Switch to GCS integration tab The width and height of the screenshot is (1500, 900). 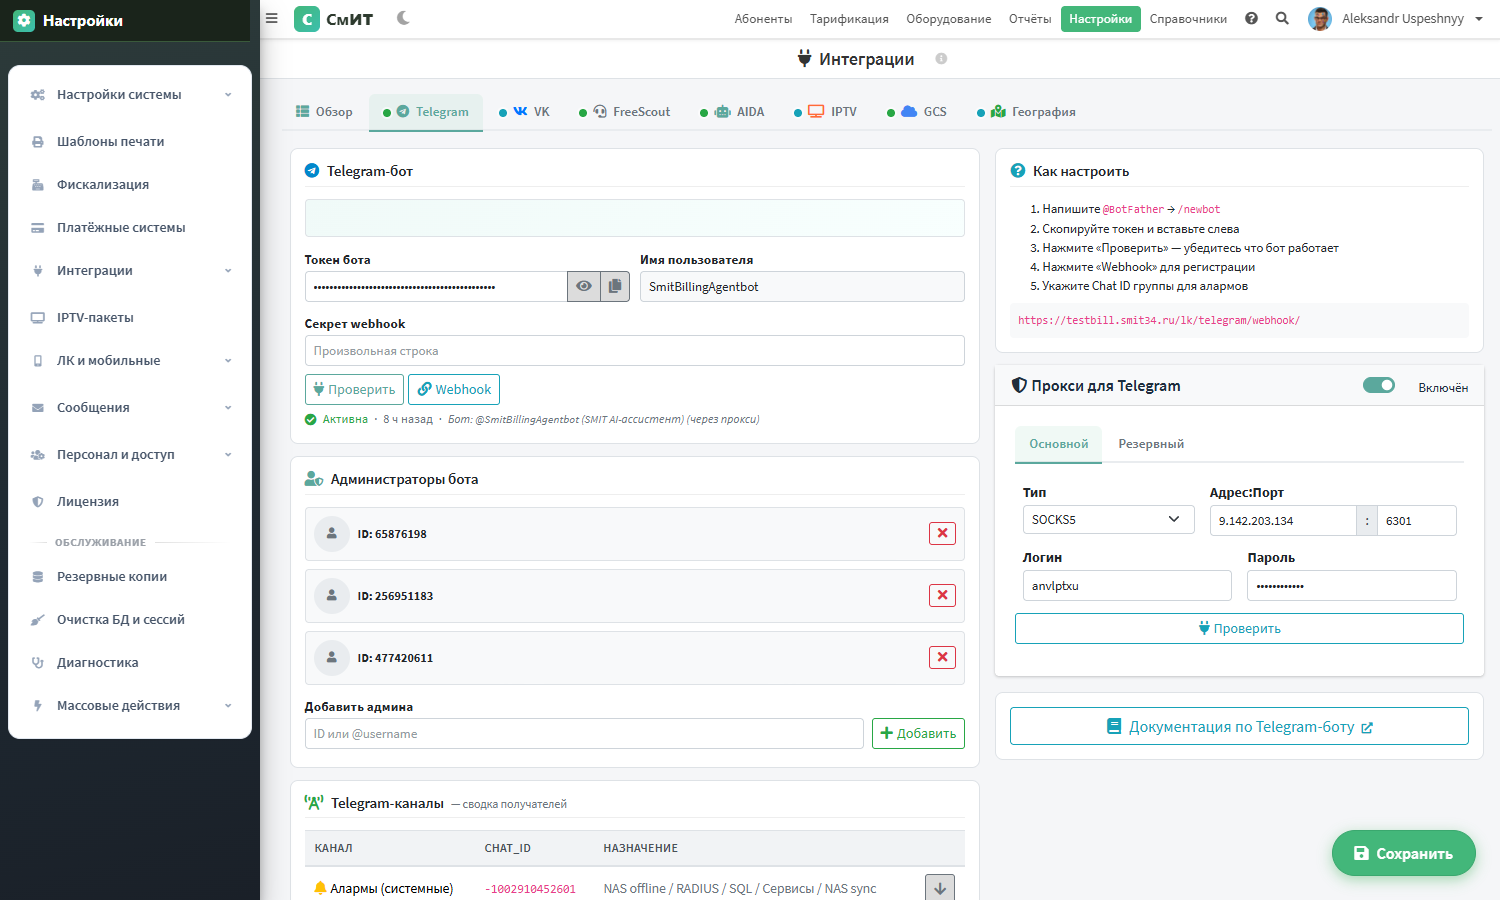tap(917, 112)
